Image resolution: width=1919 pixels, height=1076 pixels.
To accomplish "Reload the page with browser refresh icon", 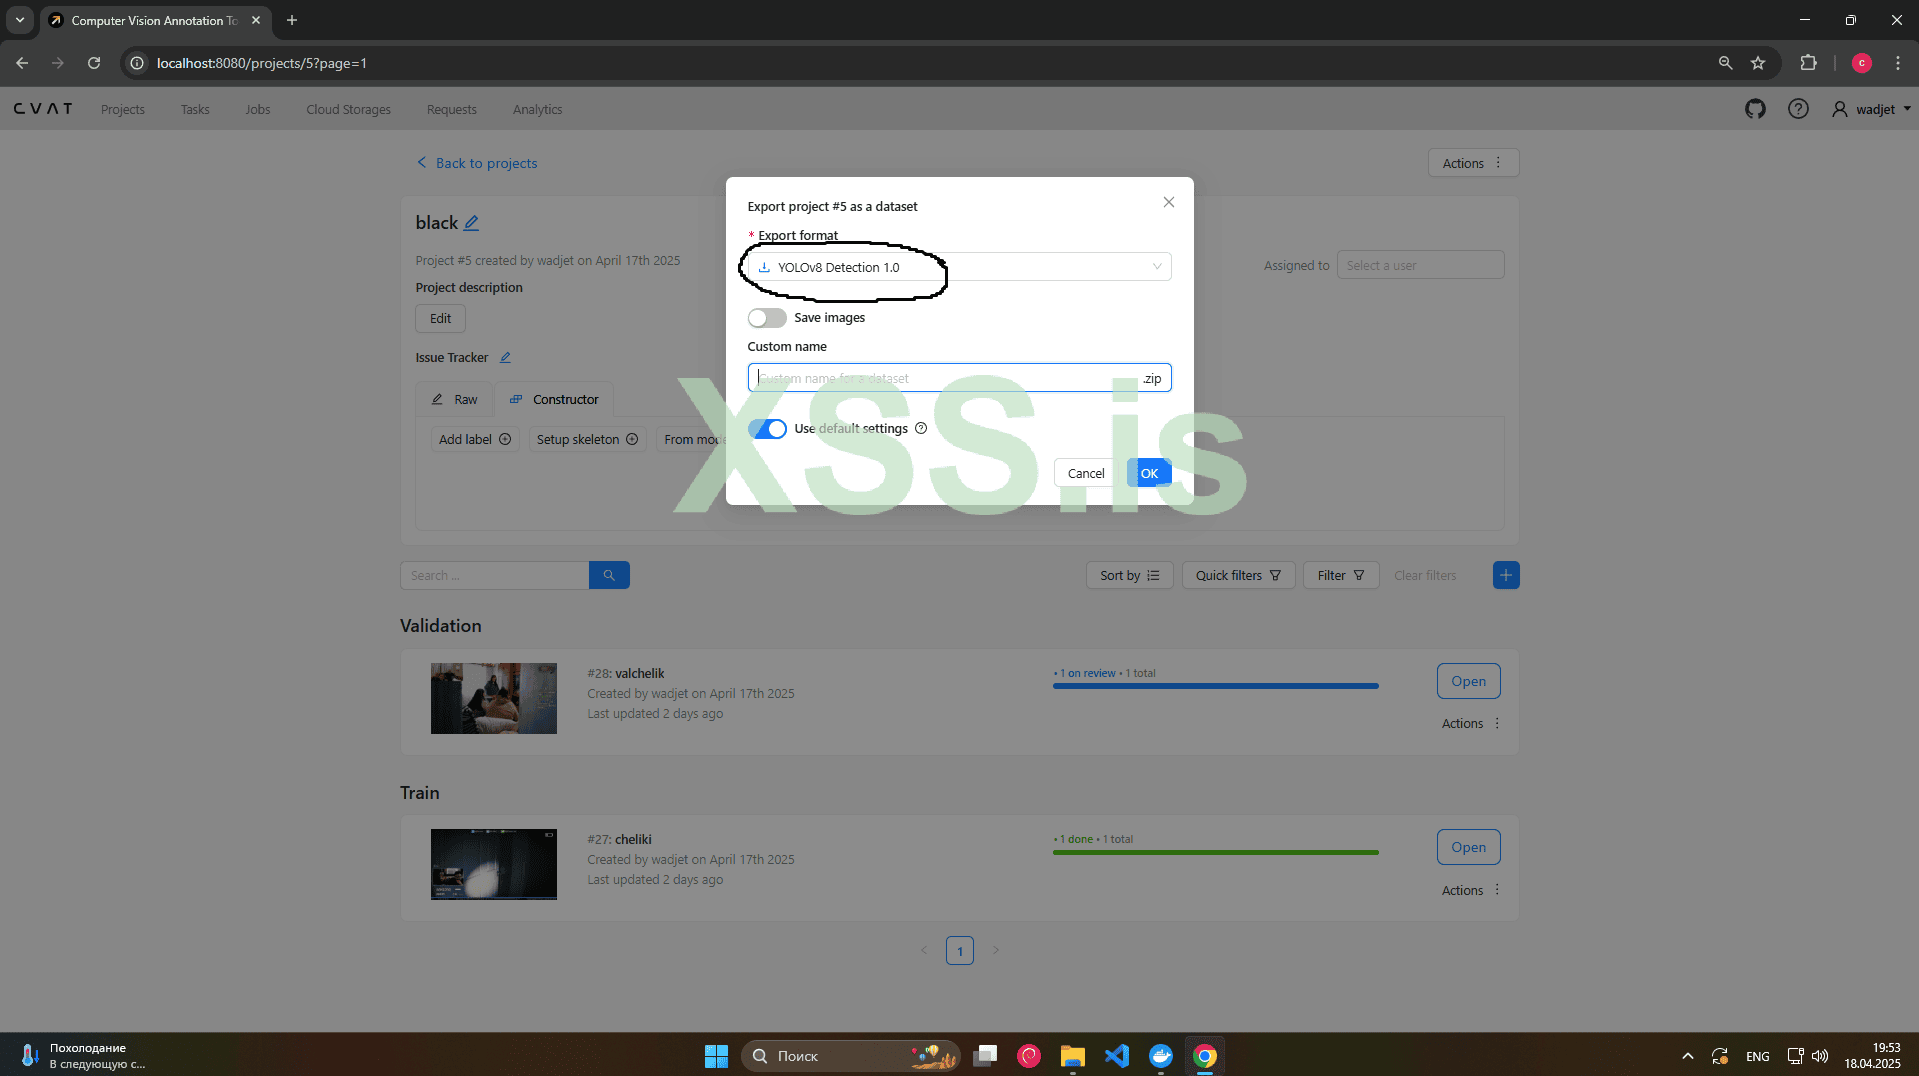I will click(94, 63).
